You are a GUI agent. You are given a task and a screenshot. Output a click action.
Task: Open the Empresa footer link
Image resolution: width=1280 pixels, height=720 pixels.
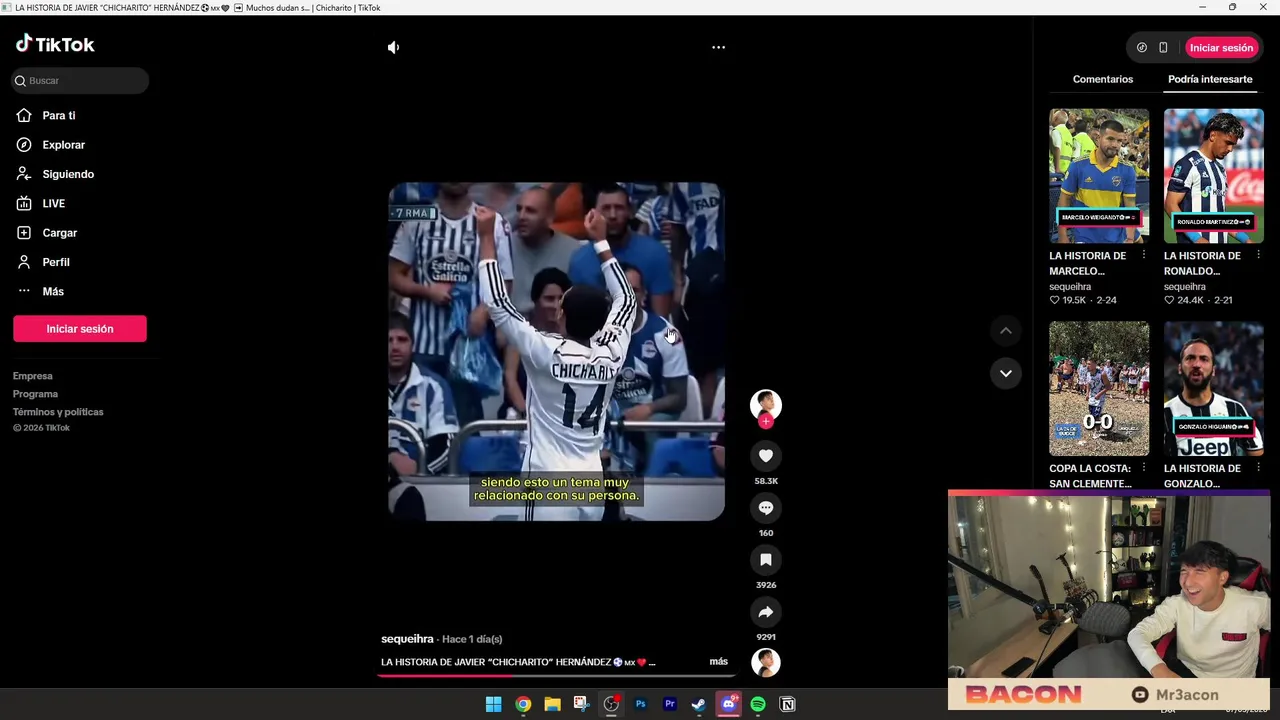(x=33, y=376)
